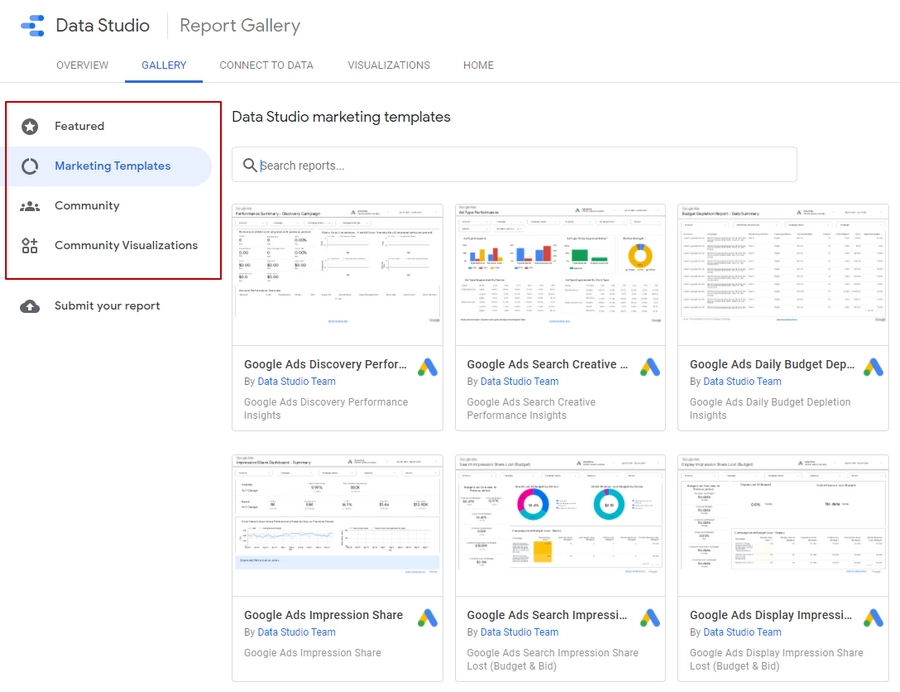Open Google Ads Search Creative report thumbnail
900x692 pixels.
[x=560, y=275]
